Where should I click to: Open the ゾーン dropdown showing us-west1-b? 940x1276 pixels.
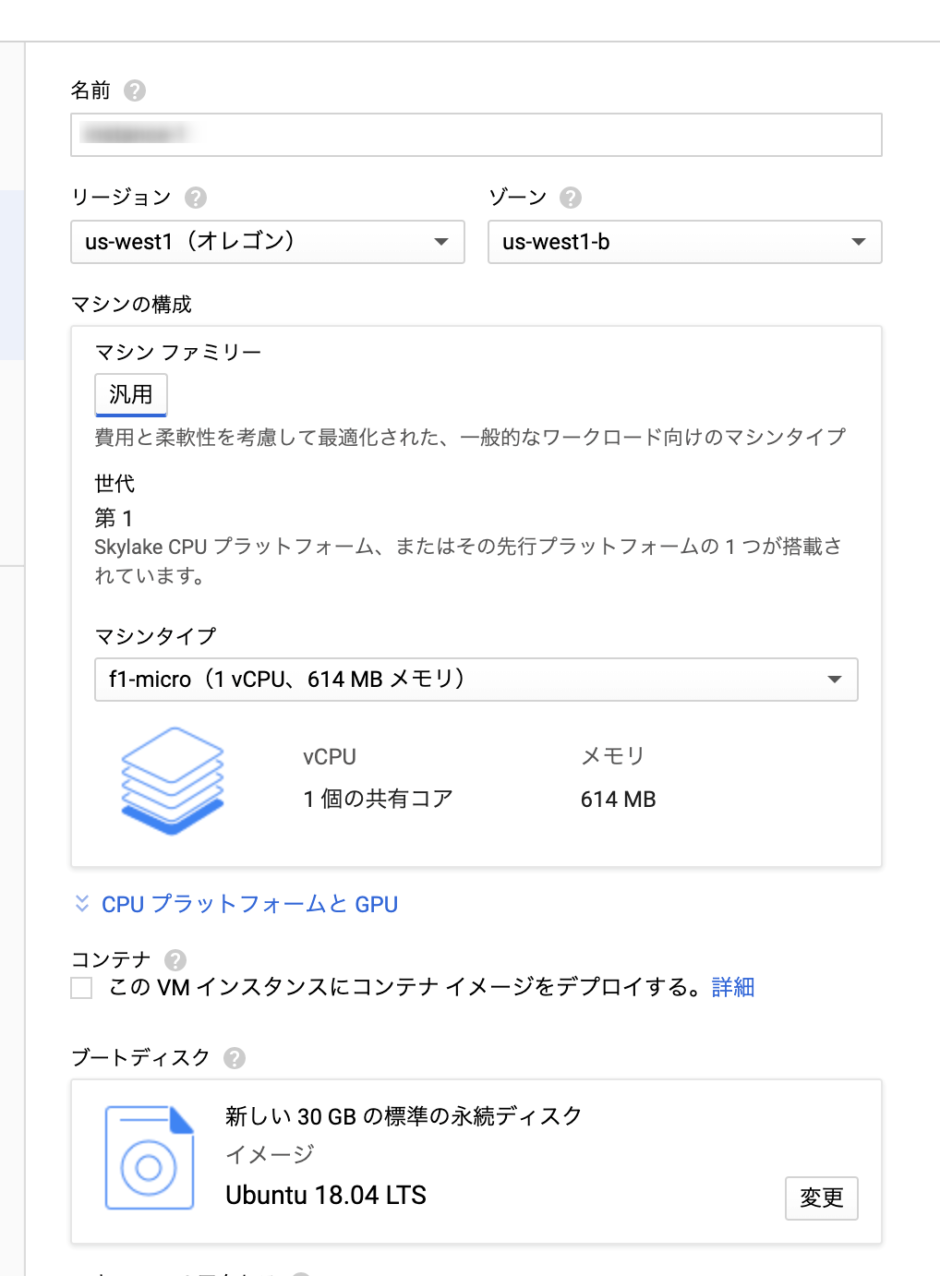coord(685,242)
